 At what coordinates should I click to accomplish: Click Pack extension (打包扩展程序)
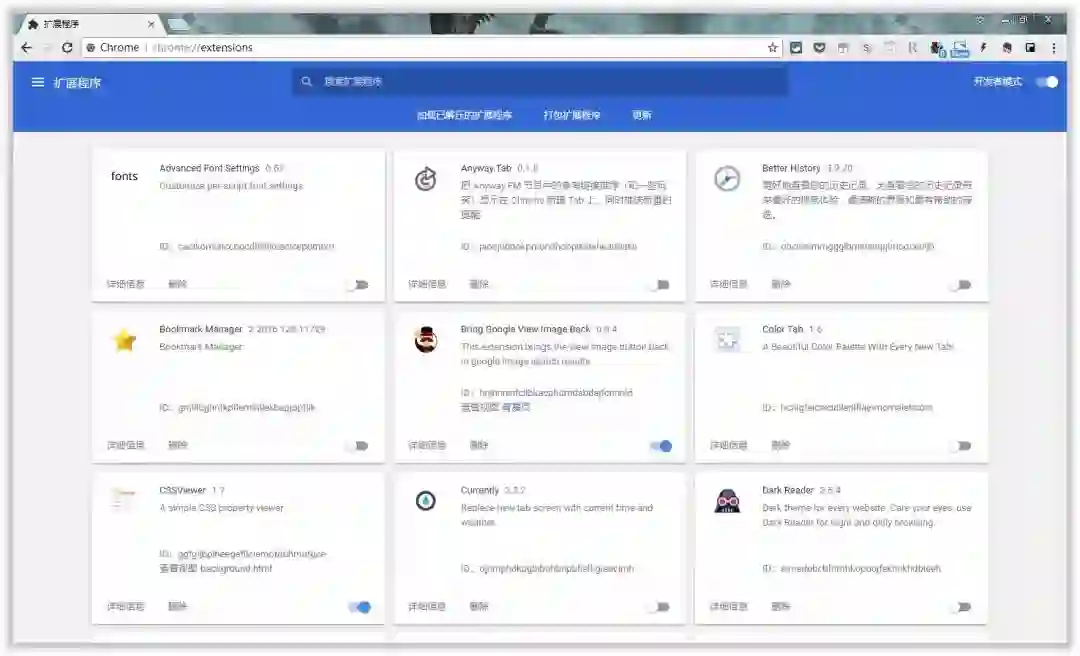pyautogui.click(x=572, y=115)
